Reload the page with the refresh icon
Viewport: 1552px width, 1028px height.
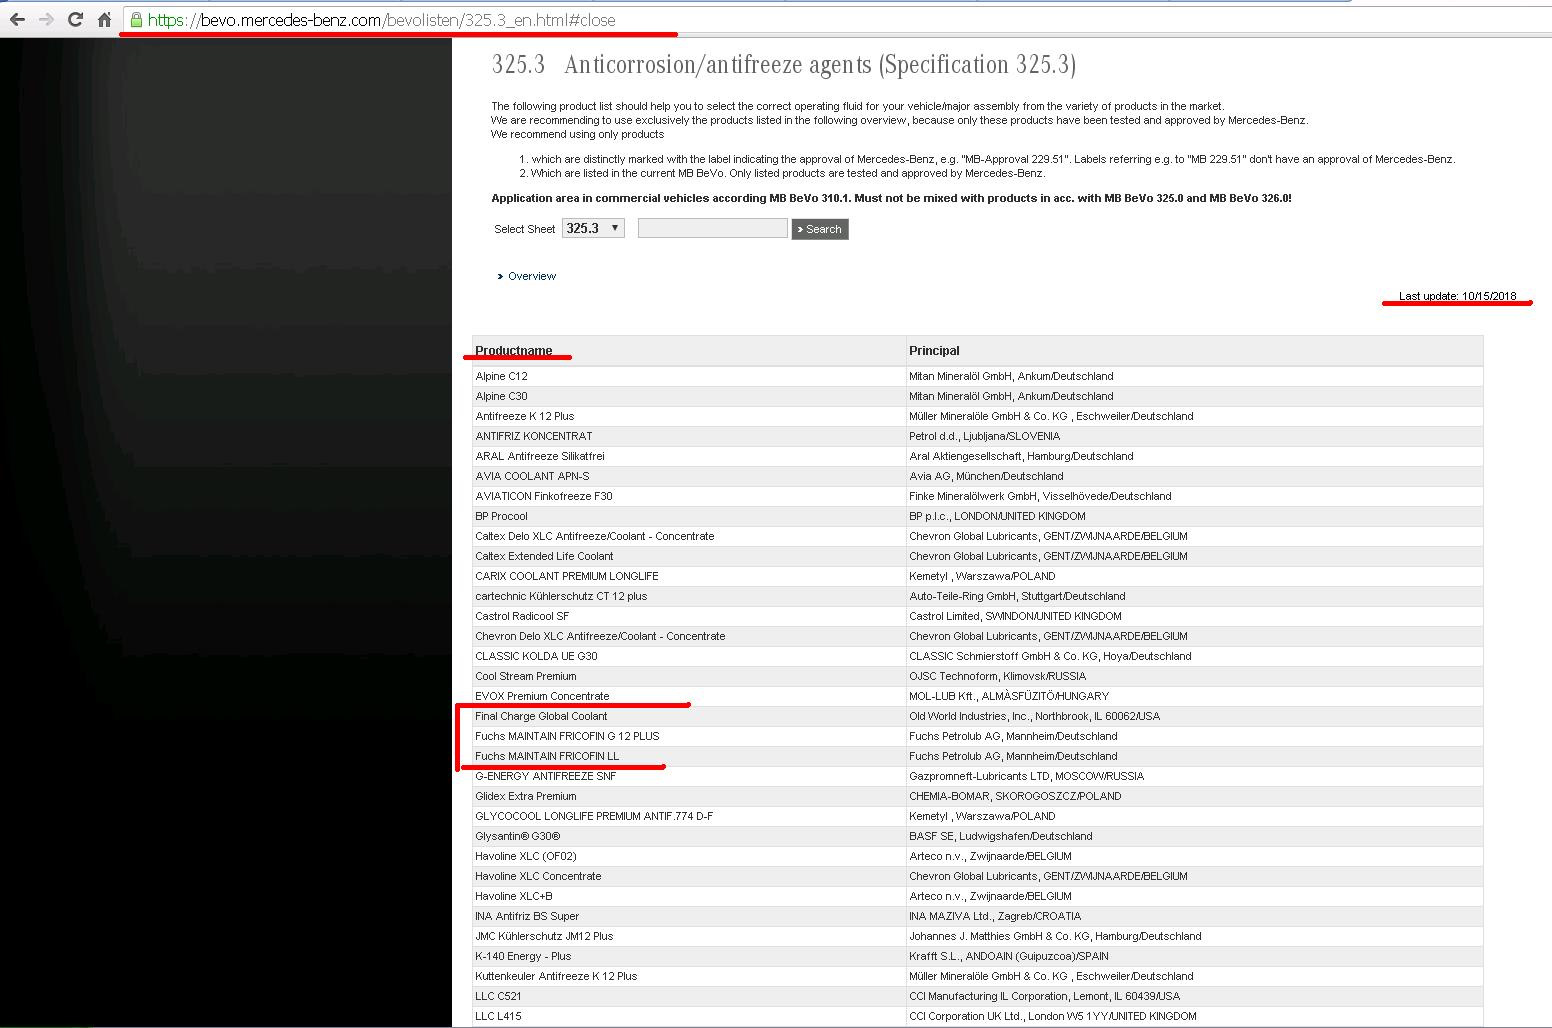tap(75, 19)
